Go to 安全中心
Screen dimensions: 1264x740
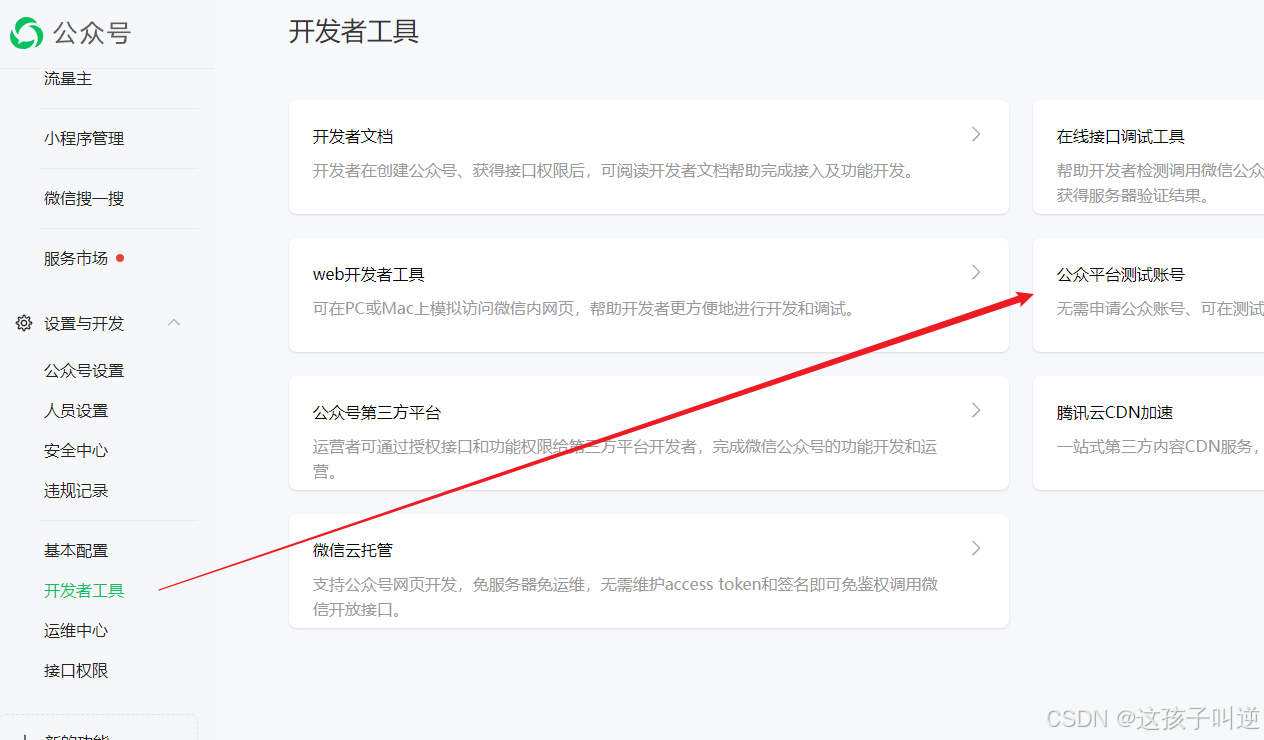(x=76, y=450)
